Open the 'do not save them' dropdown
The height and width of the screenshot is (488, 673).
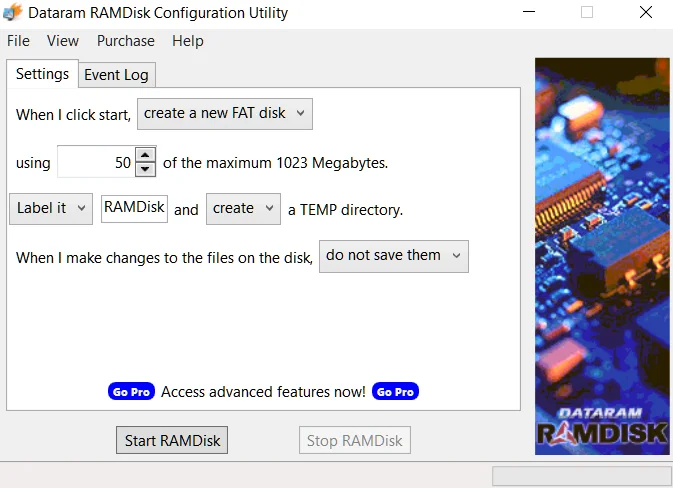point(394,256)
